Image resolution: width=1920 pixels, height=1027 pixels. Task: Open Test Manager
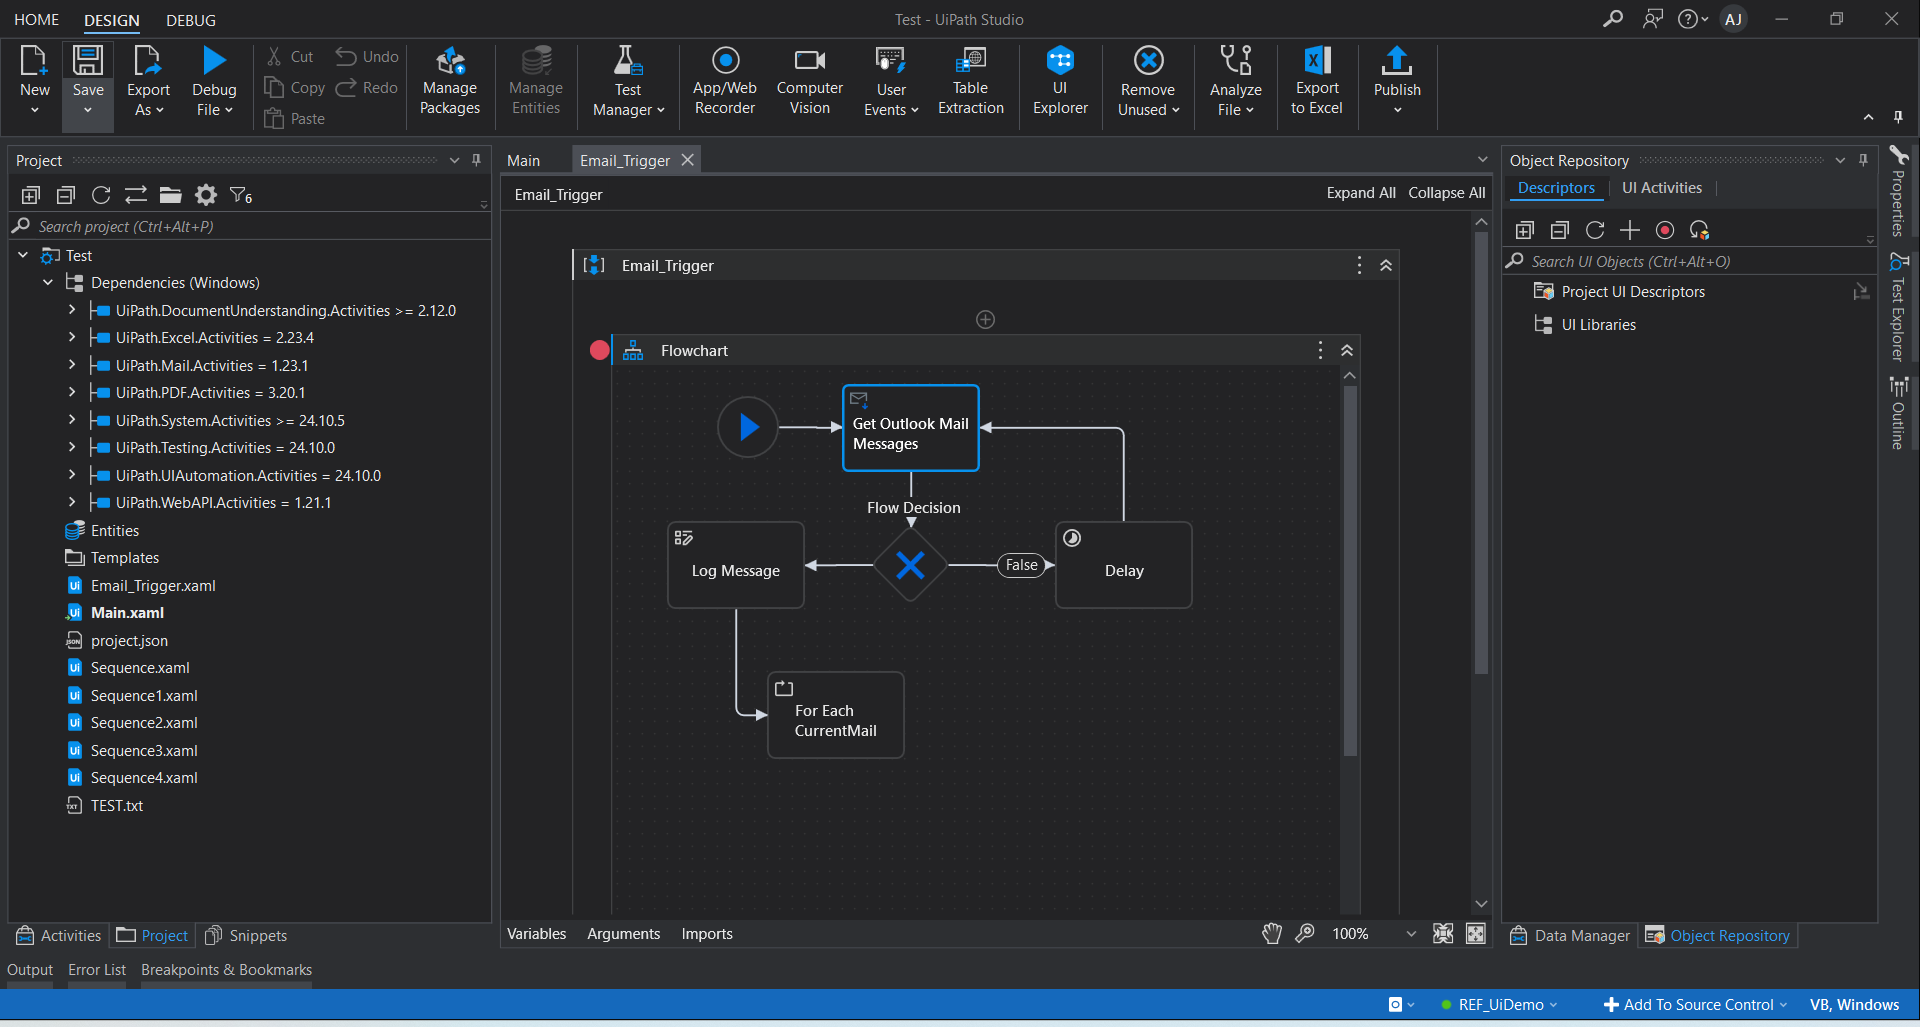point(628,82)
